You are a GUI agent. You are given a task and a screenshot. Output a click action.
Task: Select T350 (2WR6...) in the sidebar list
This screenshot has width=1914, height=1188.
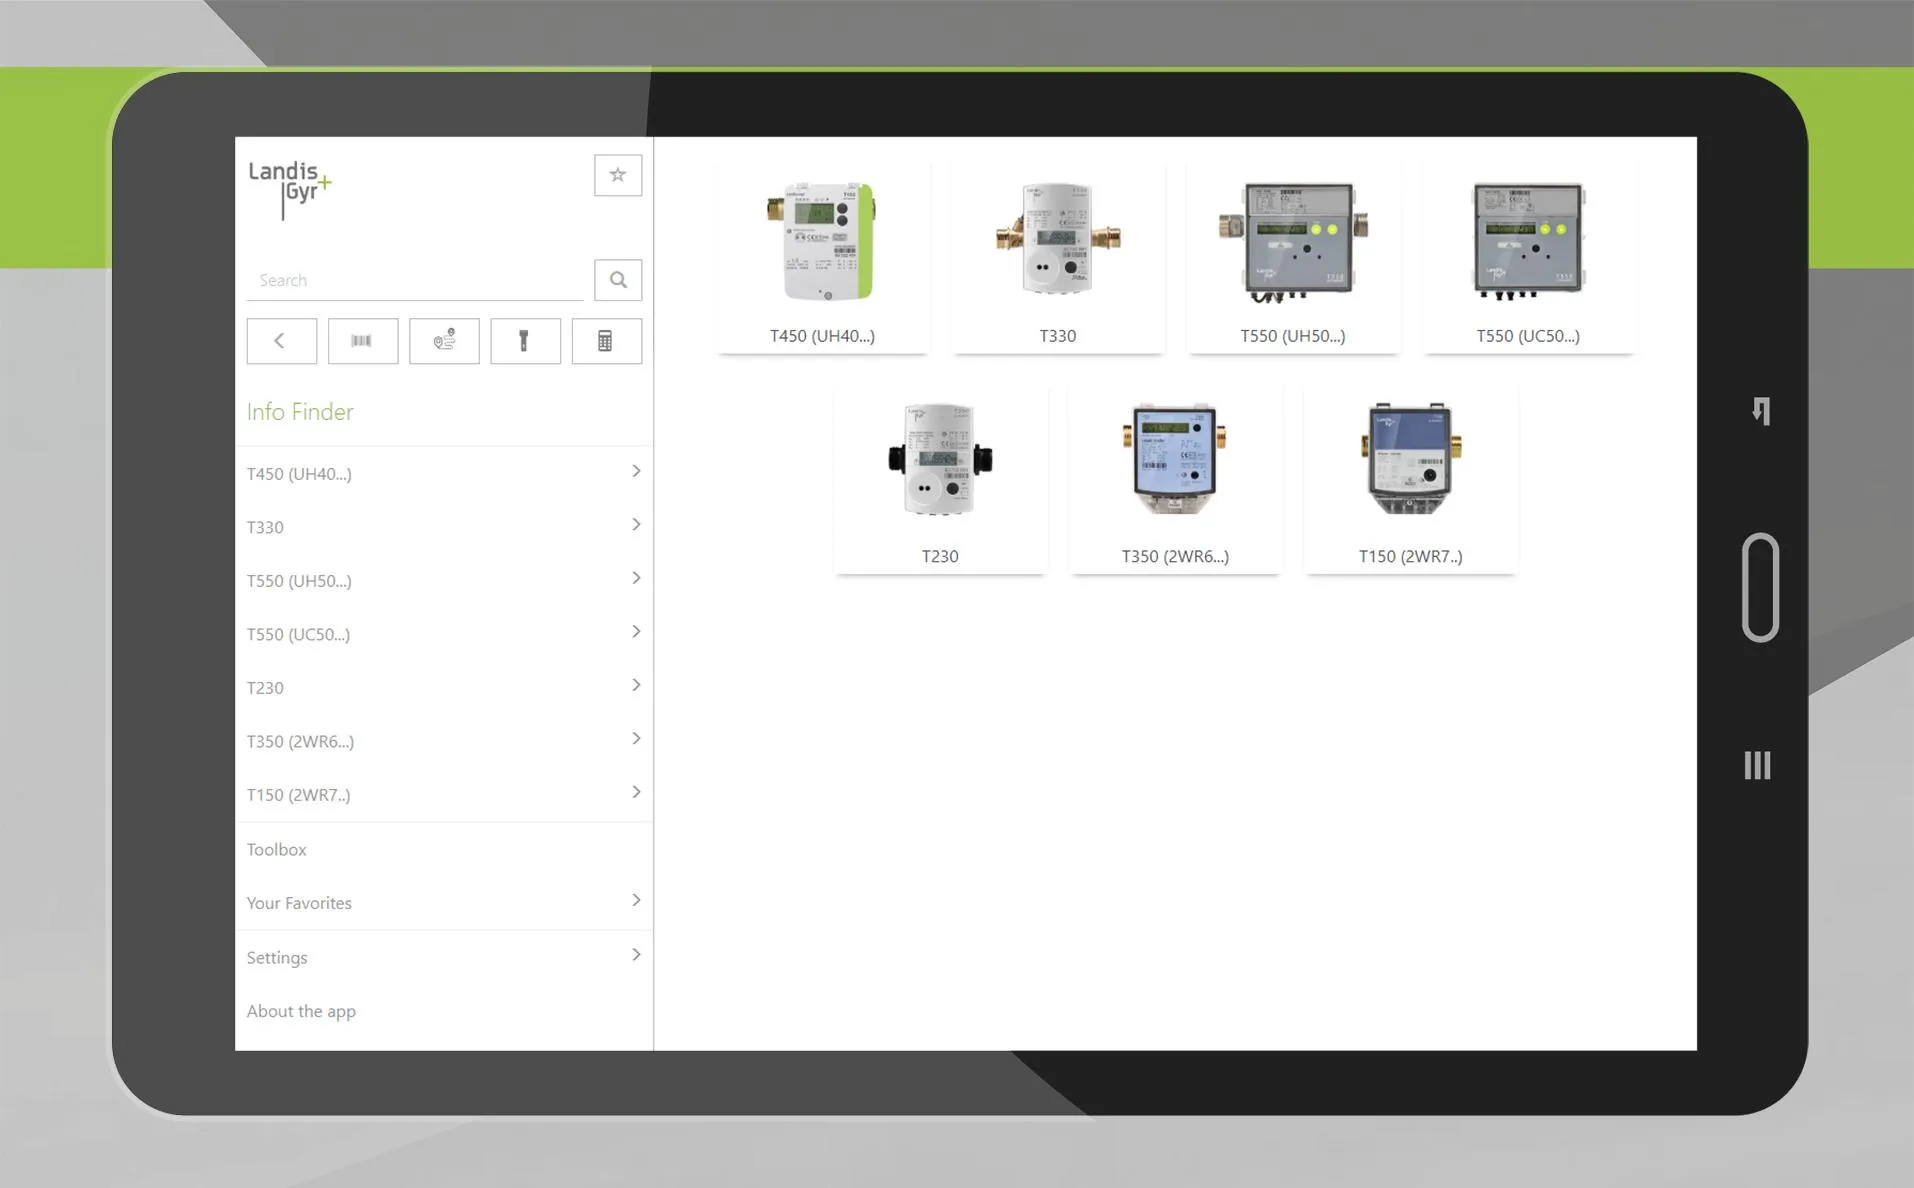[x=444, y=741]
